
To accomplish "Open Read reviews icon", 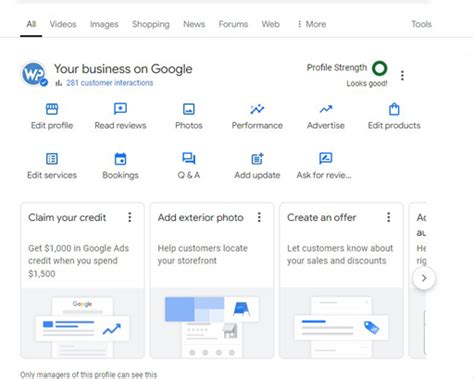I will 120,109.
